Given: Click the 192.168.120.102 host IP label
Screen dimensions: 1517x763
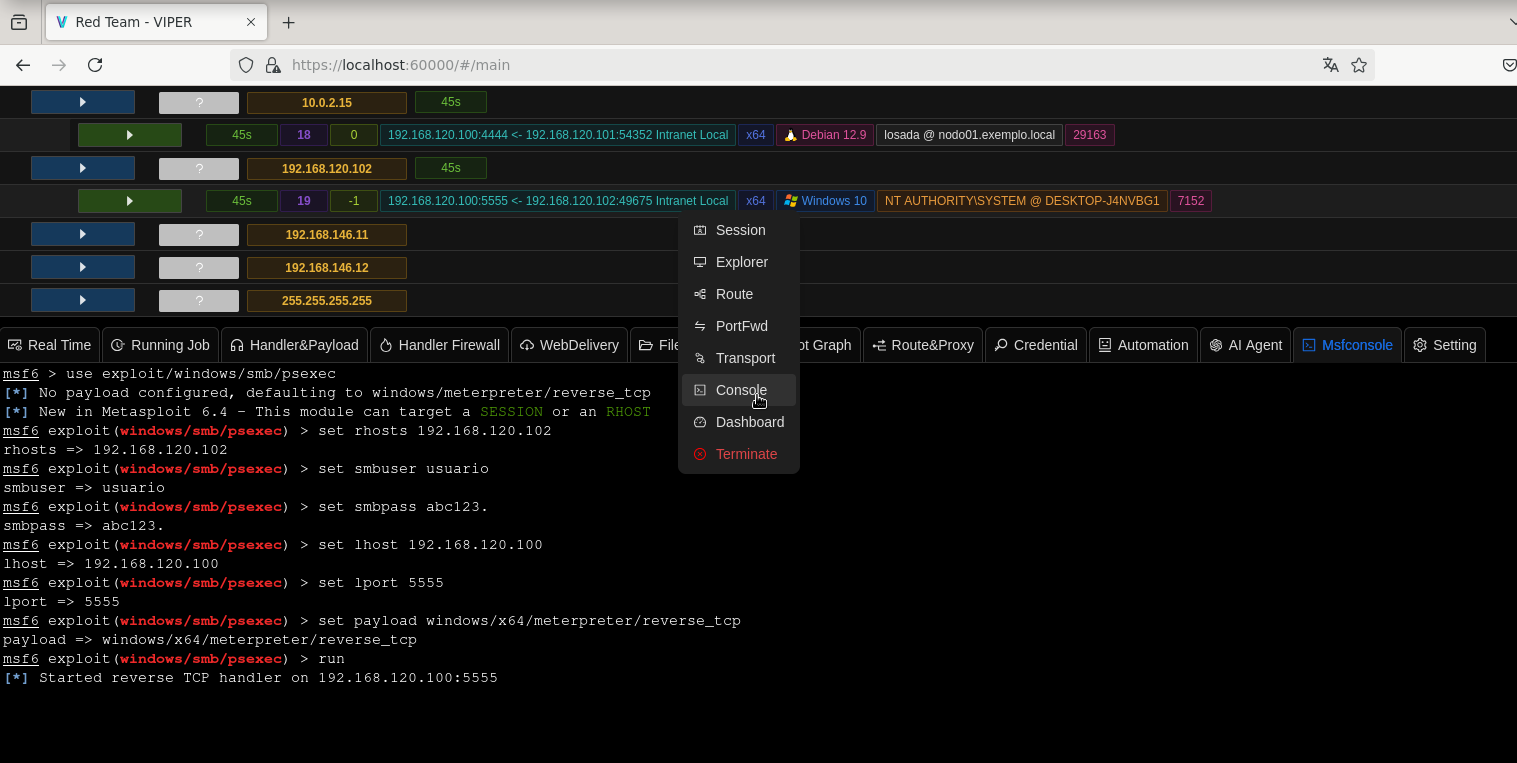Looking at the screenshot, I should [327, 168].
